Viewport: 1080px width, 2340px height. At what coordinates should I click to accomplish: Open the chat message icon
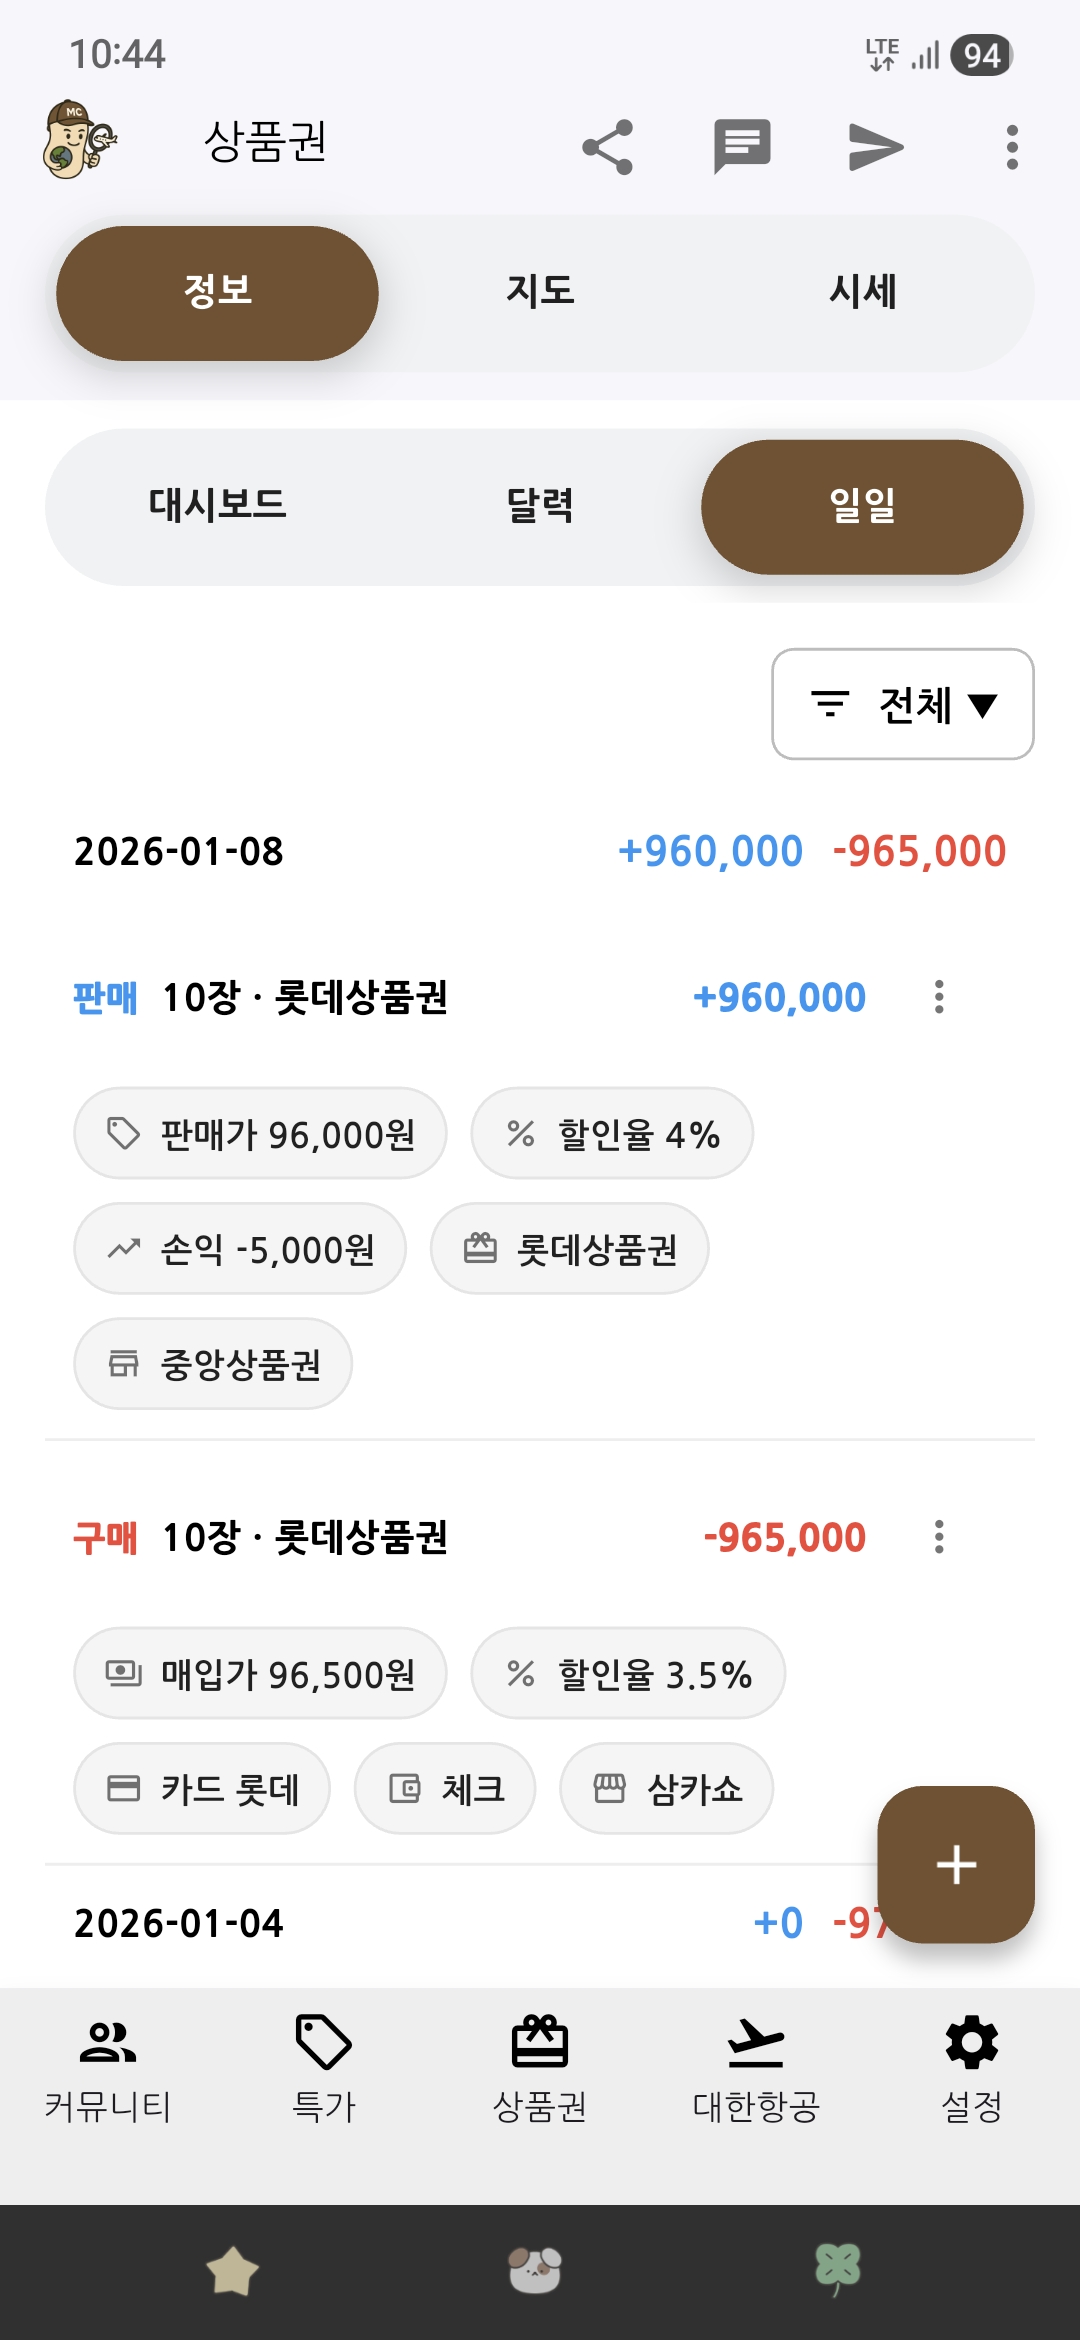click(x=742, y=147)
